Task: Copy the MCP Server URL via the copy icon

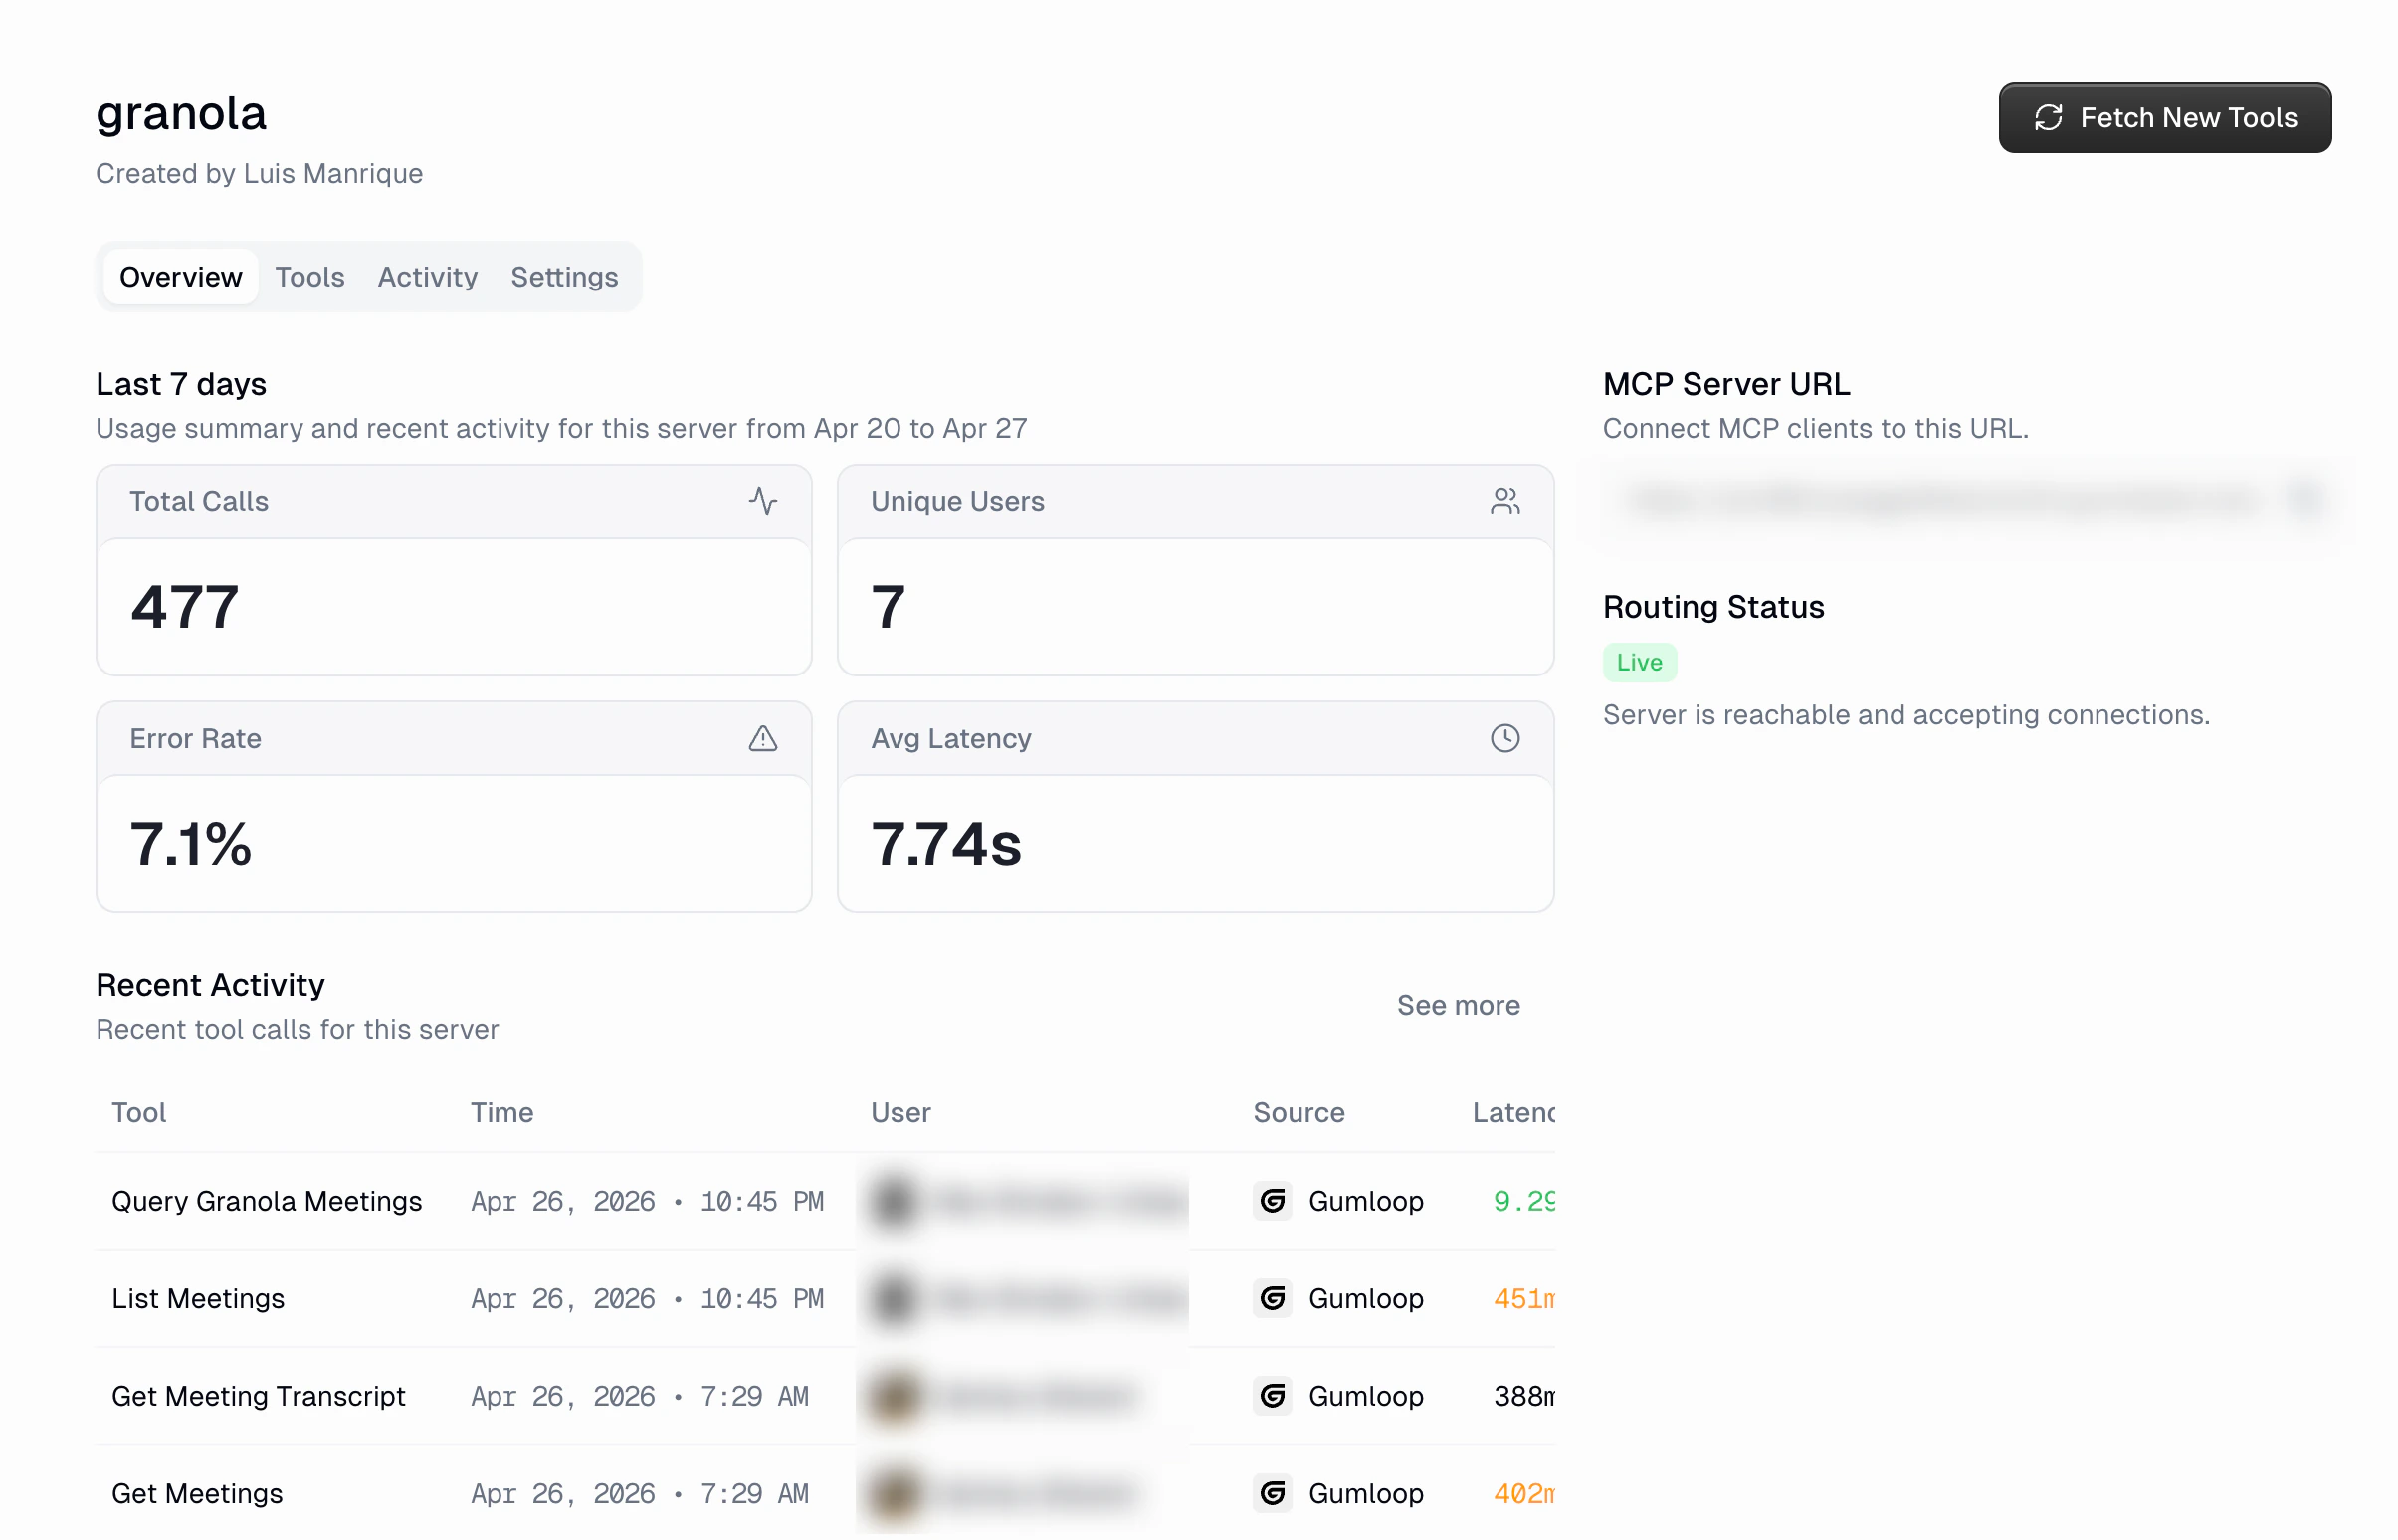Action: (2307, 500)
